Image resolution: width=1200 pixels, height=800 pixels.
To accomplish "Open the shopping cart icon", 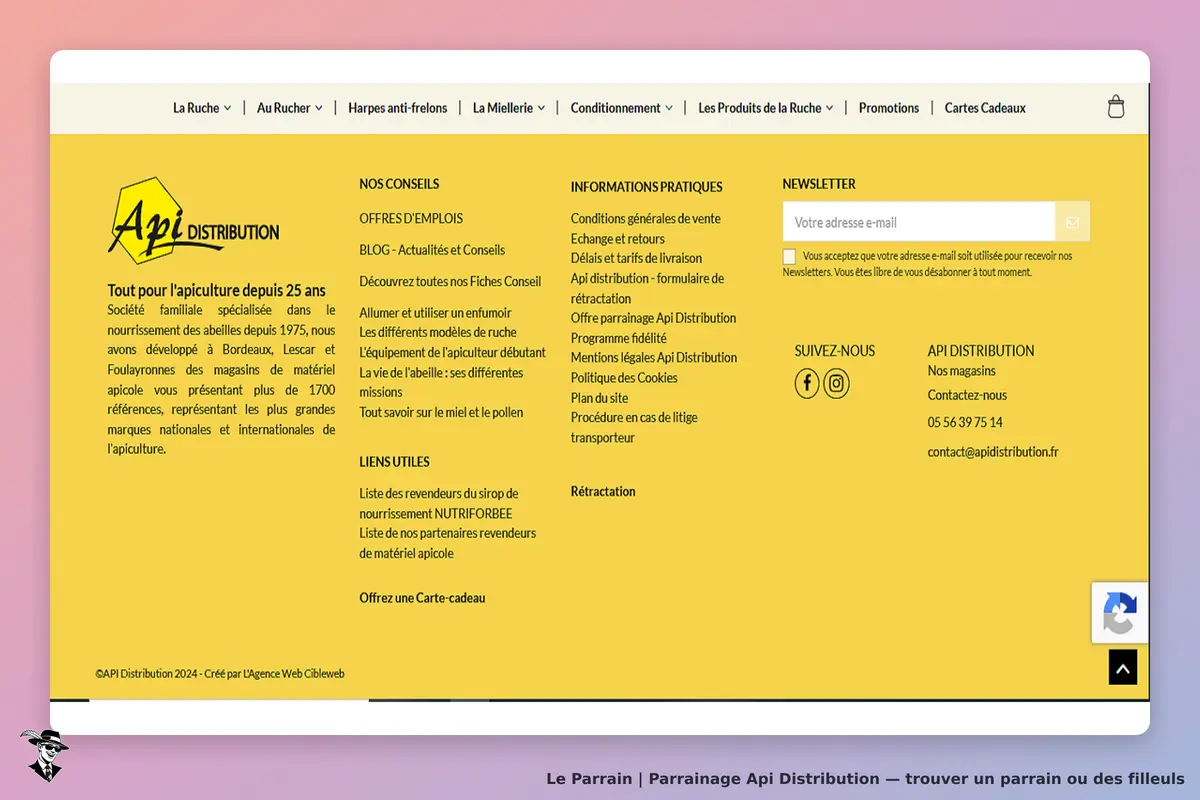I will coord(1116,107).
